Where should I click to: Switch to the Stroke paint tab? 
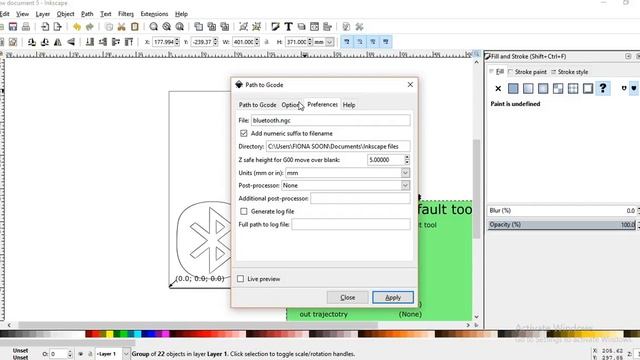click(x=527, y=72)
